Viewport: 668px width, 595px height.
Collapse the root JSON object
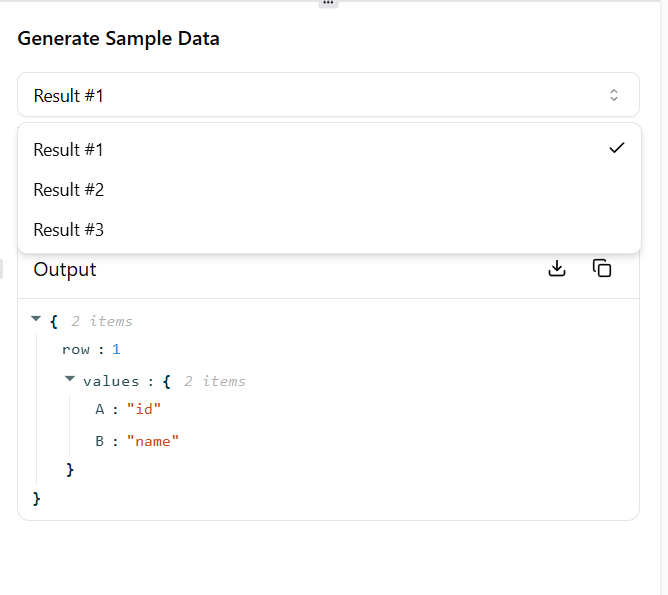pyautogui.click(x=37, y=320)
